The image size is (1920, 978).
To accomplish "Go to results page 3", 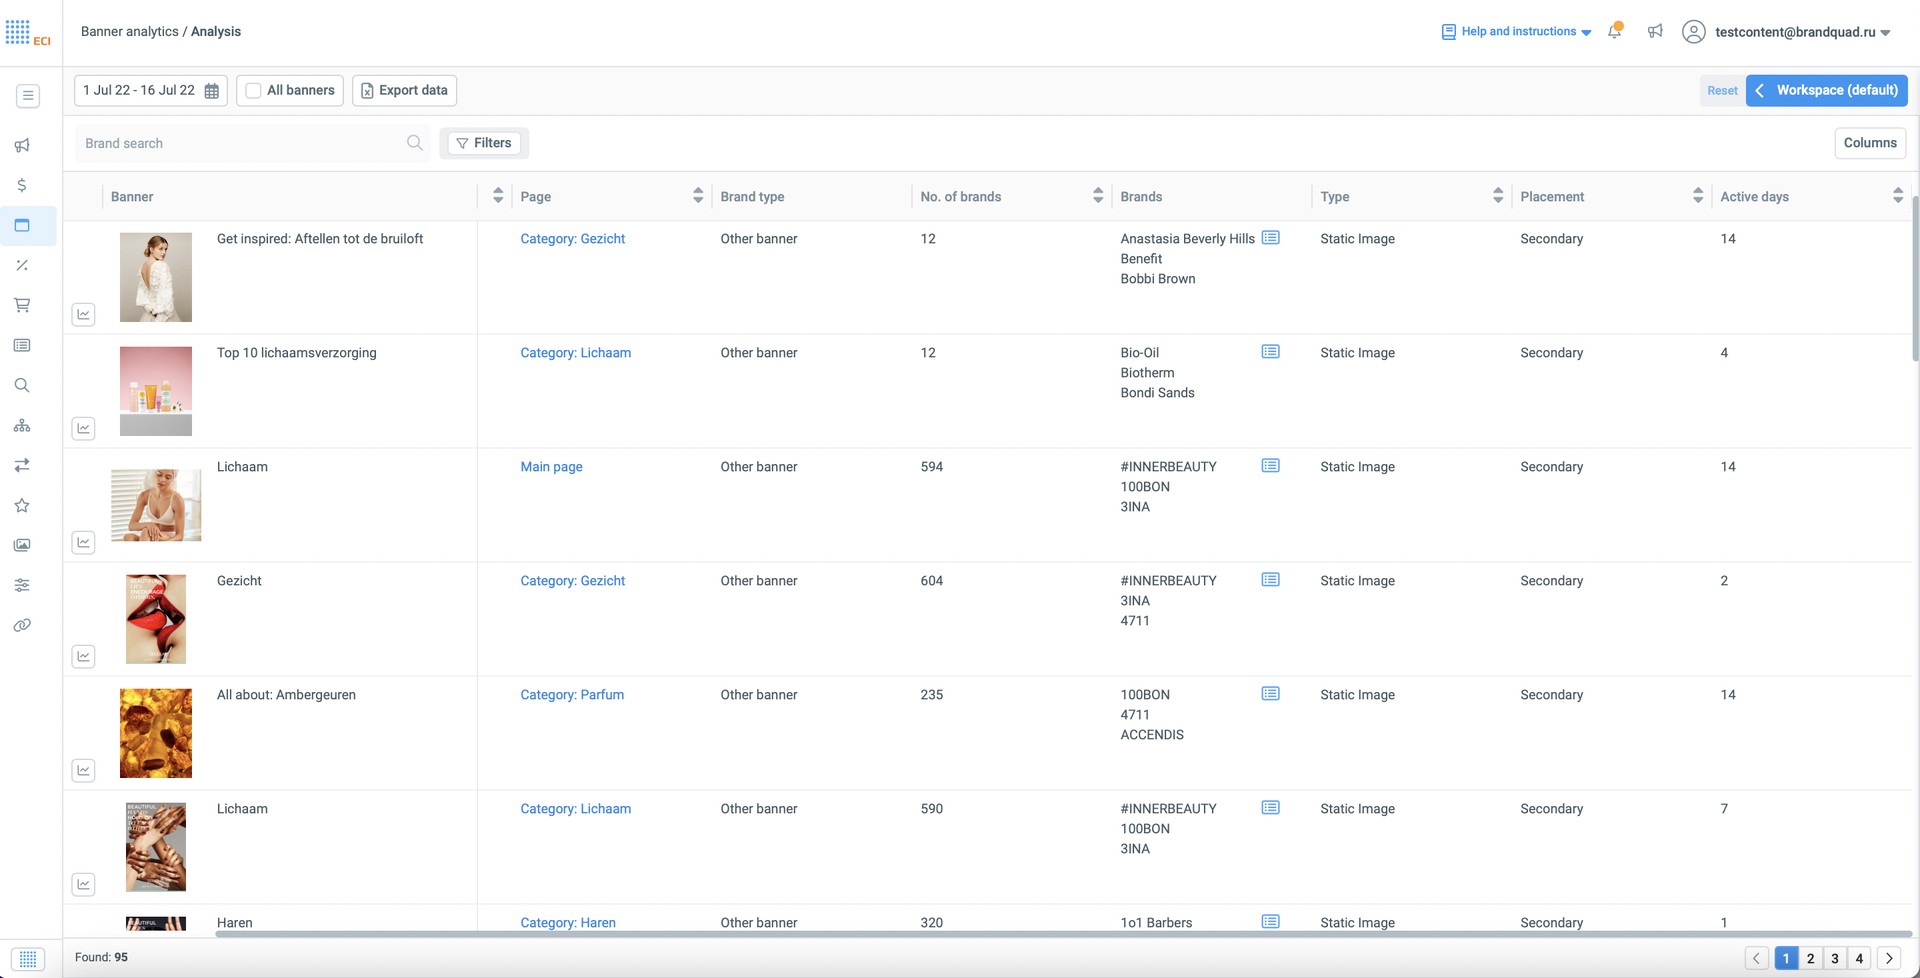I will (1834, 957).
